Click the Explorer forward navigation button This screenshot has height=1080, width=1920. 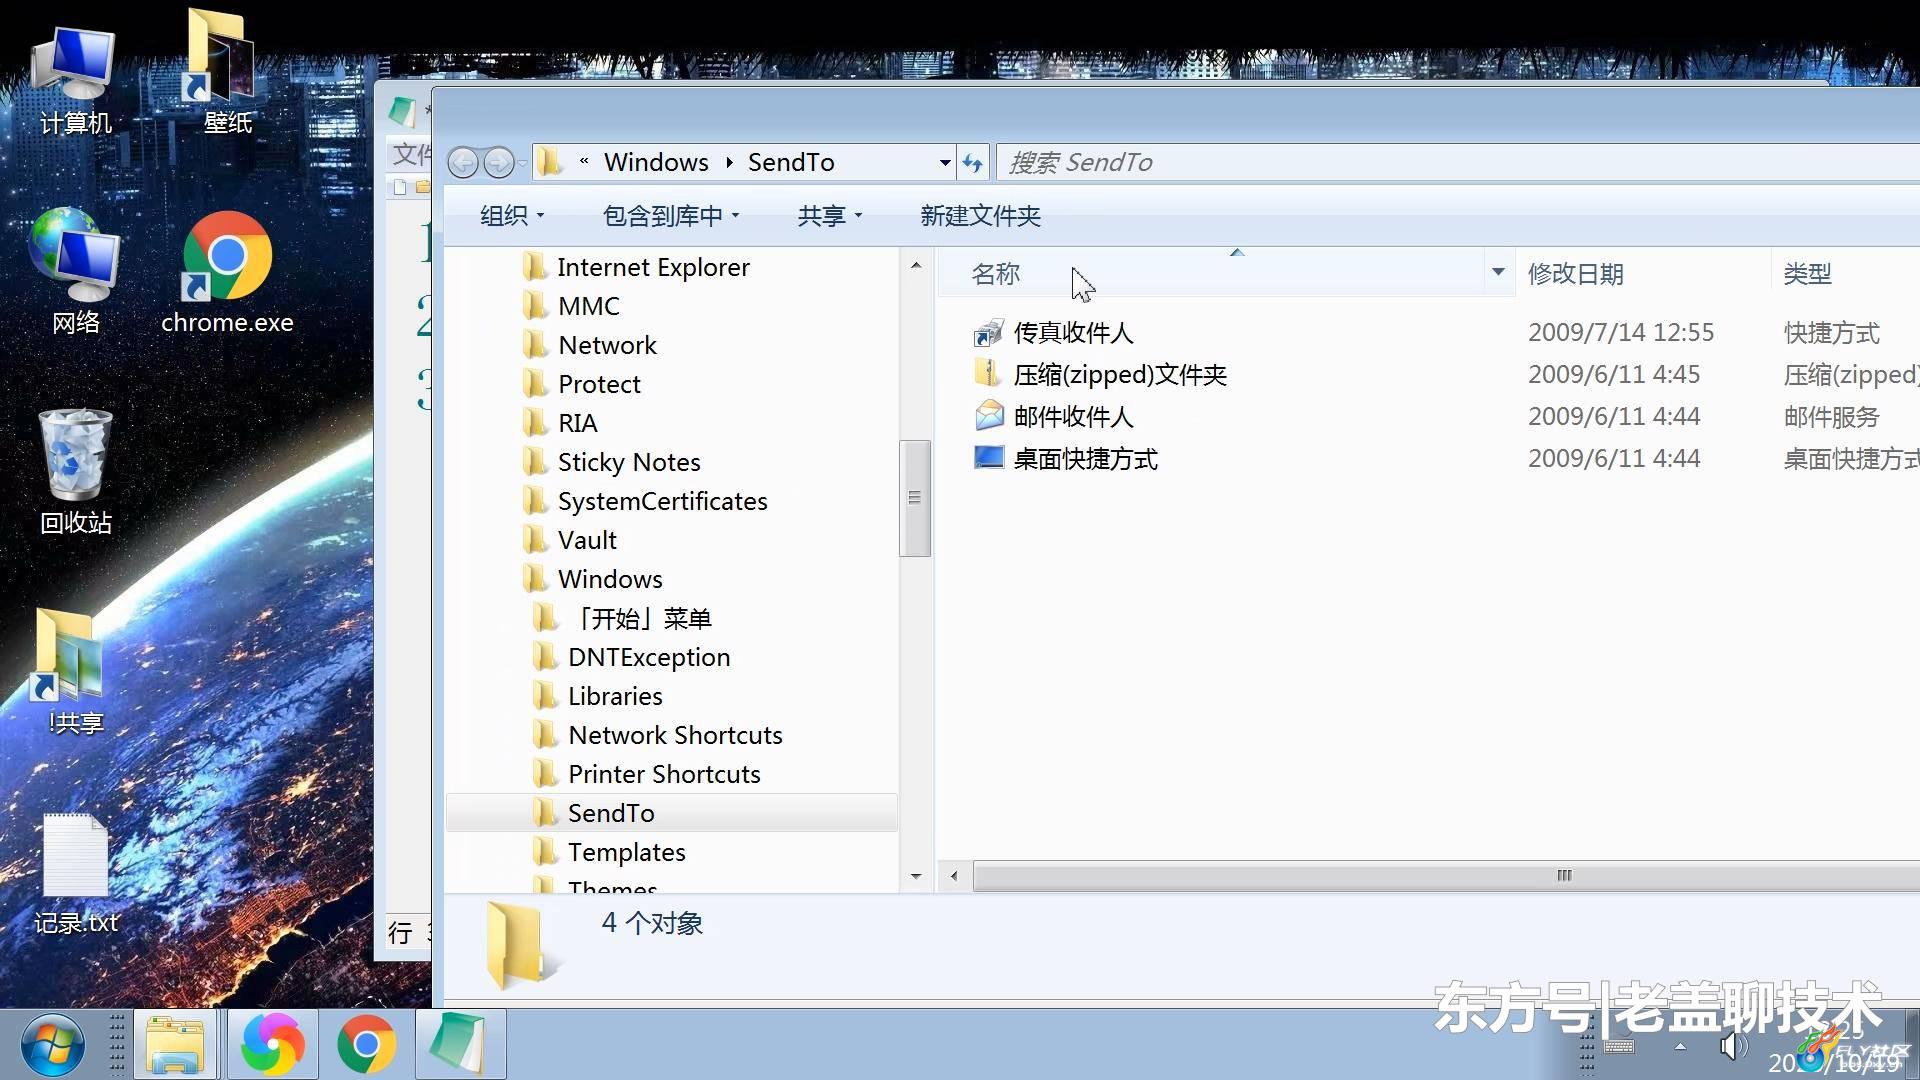[498, 162]
